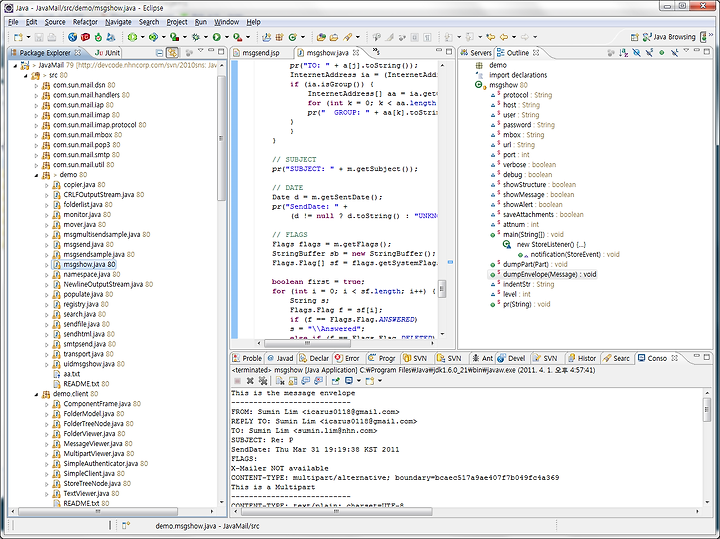The width and height of the screenshot is (720, 539).
Task: Click Remove Launch icon in Console toolbar
Action: [x=250, y=381]
